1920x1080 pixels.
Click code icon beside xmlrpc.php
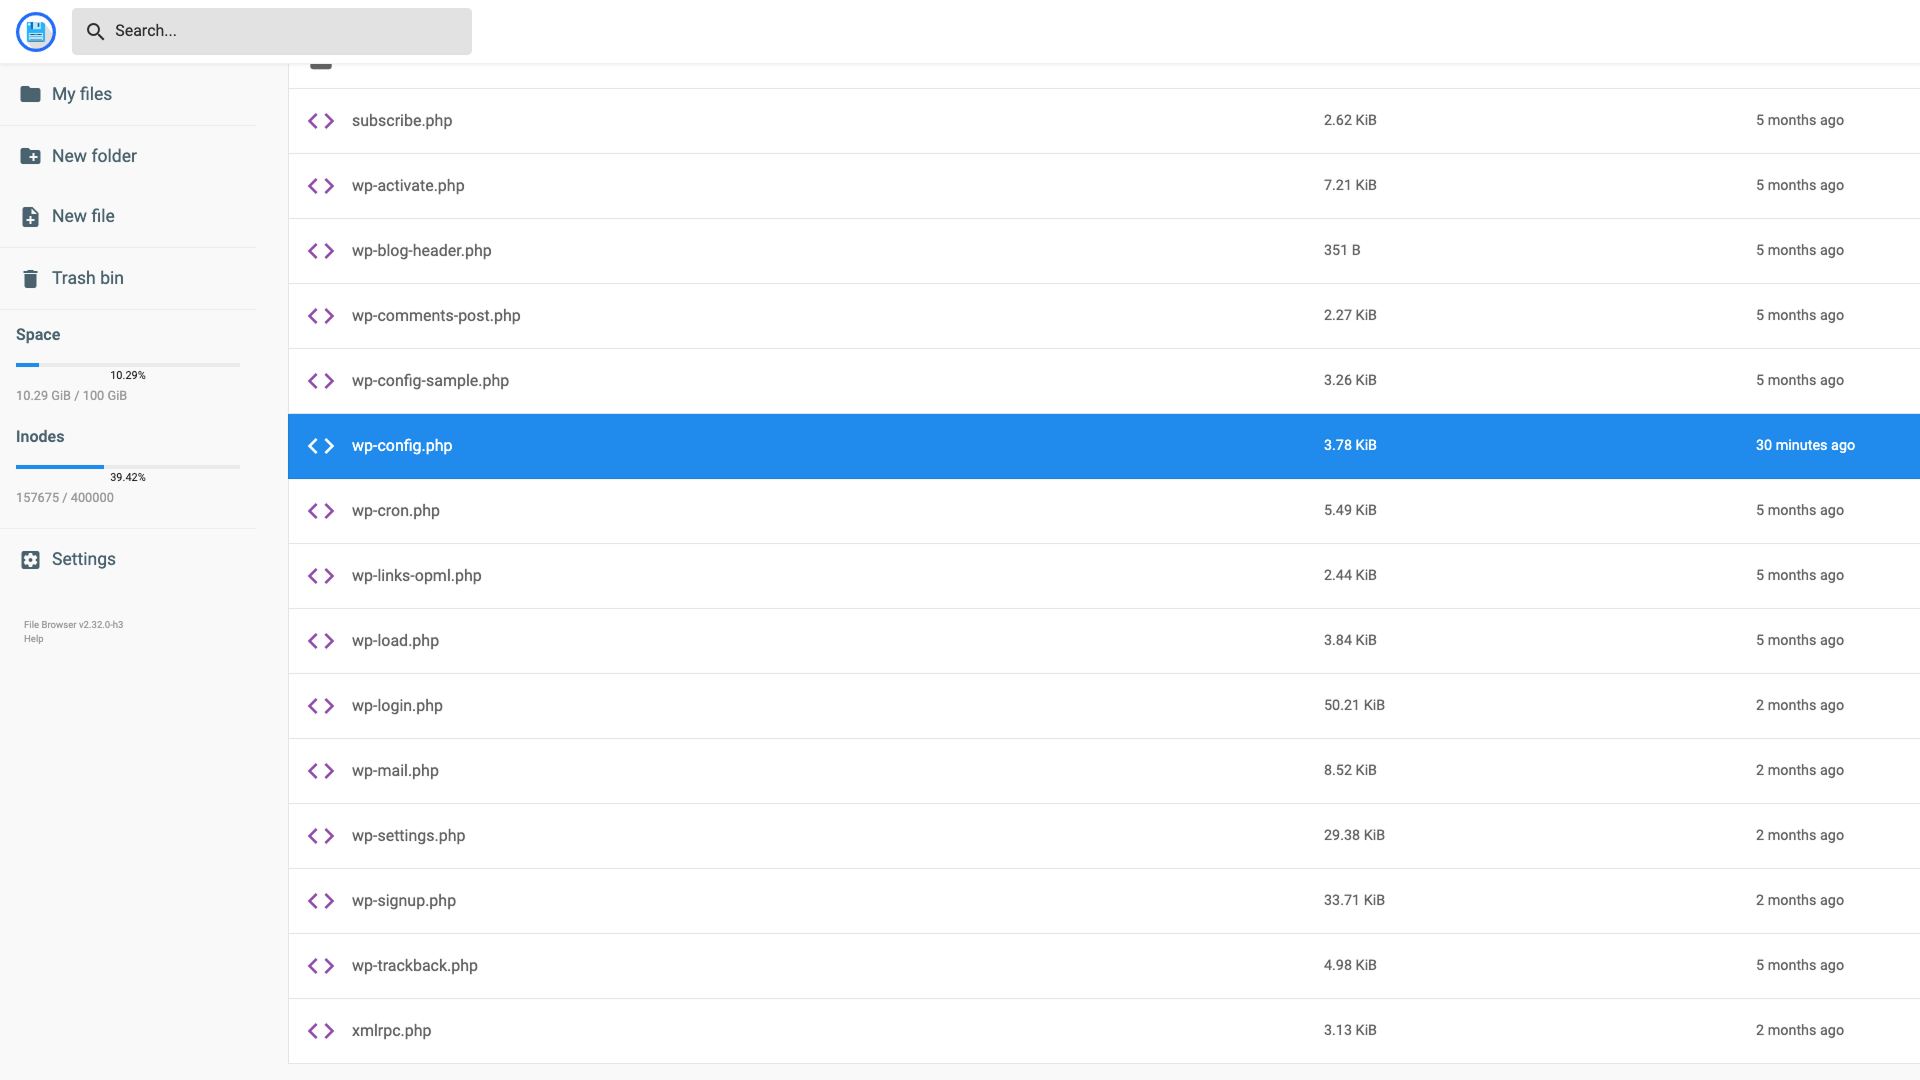(x=321, y=1031)
